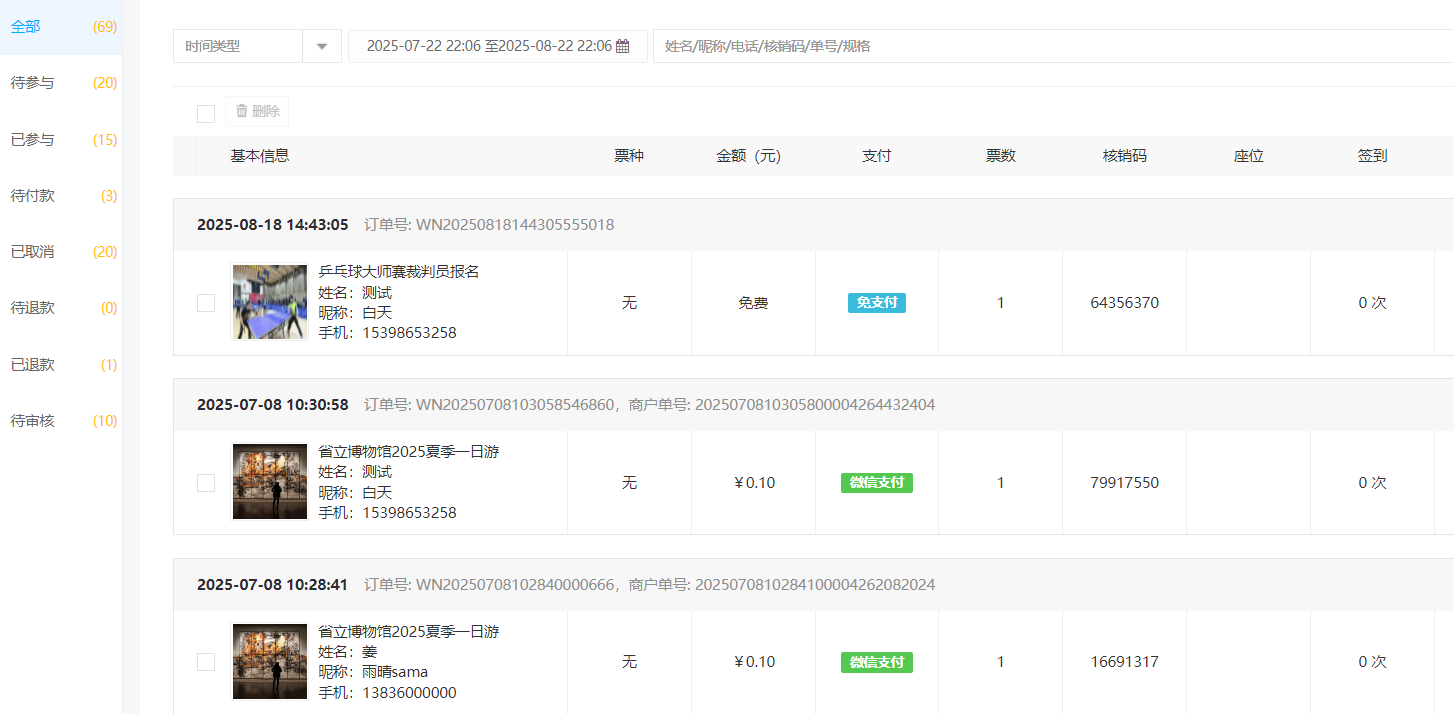This screenshot has height=714, width=1454.
Task: Open the ping-pong match thumbnail
Action: [270, 302]
